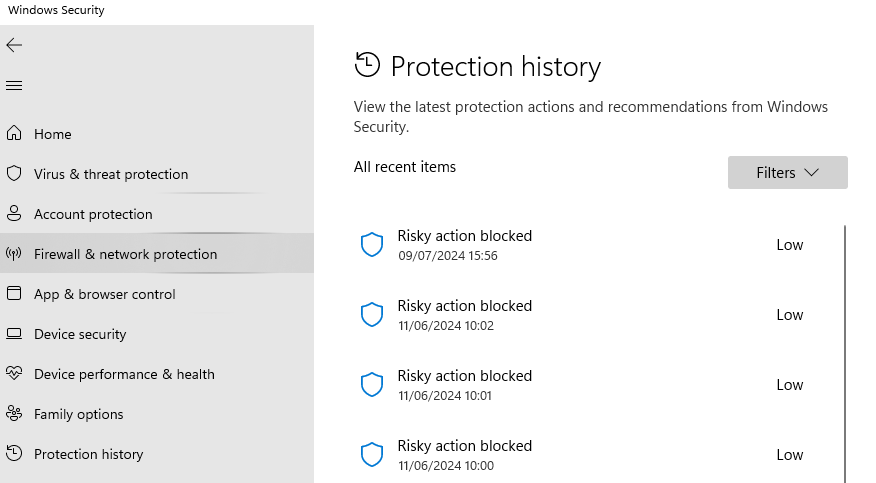Screen dimensions: 876x483
Task: Click the Device performance & health heart icon
Action: (14, 374)
